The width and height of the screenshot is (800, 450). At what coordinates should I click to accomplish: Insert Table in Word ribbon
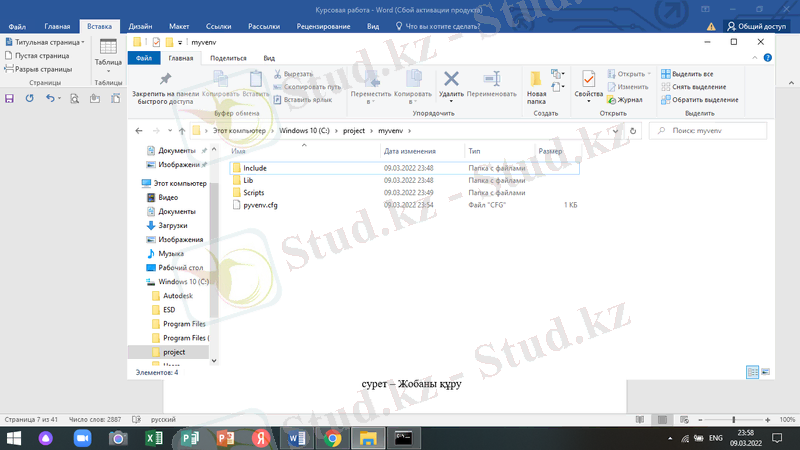(108, 55)
